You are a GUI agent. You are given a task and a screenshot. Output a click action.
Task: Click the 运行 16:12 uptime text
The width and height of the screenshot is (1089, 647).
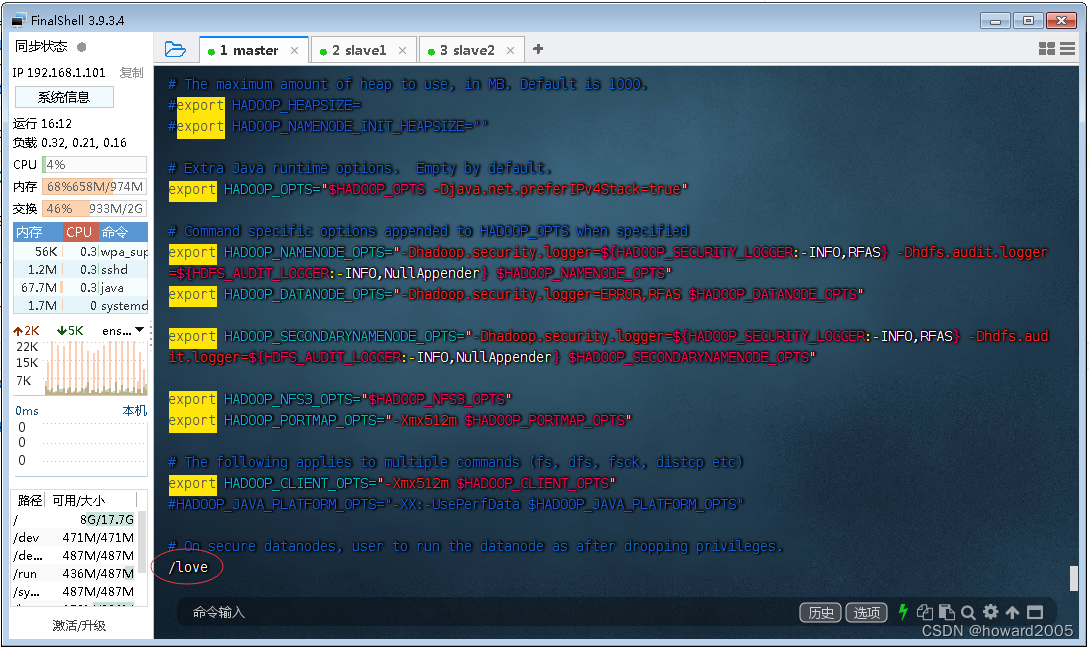point(42,124)
